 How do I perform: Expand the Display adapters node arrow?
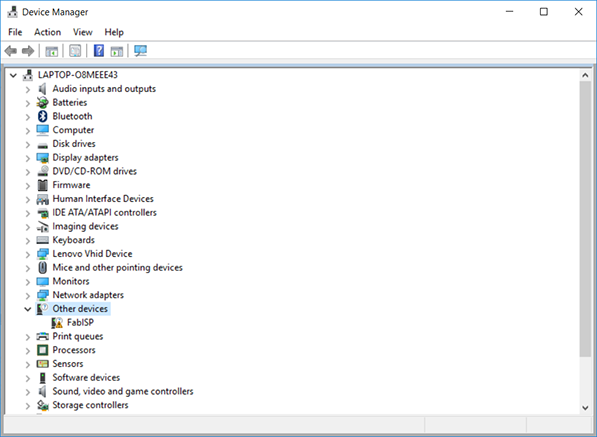[27, 158]
